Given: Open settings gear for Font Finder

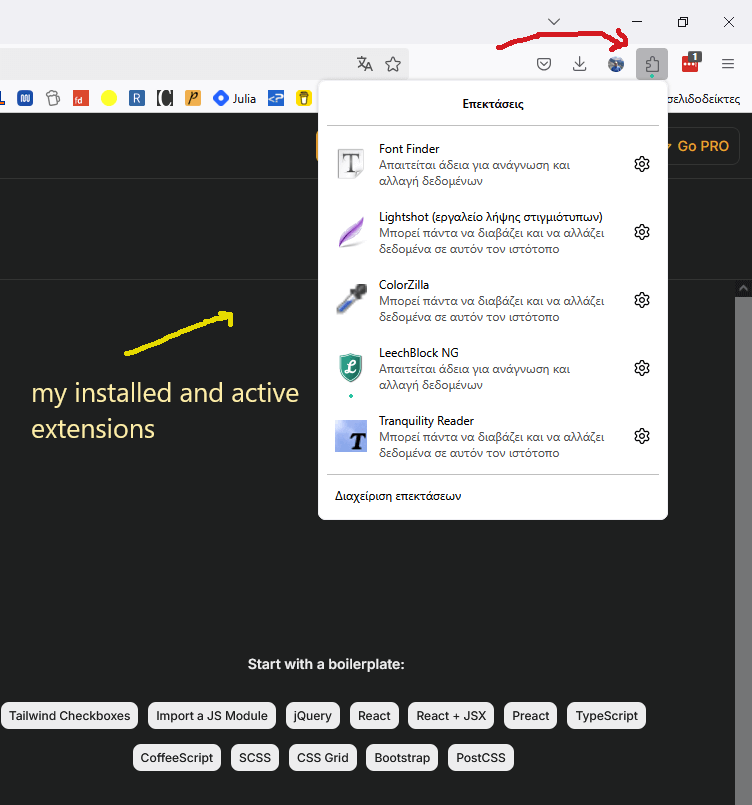Looking at the screenshot, I should coord(642,164).
